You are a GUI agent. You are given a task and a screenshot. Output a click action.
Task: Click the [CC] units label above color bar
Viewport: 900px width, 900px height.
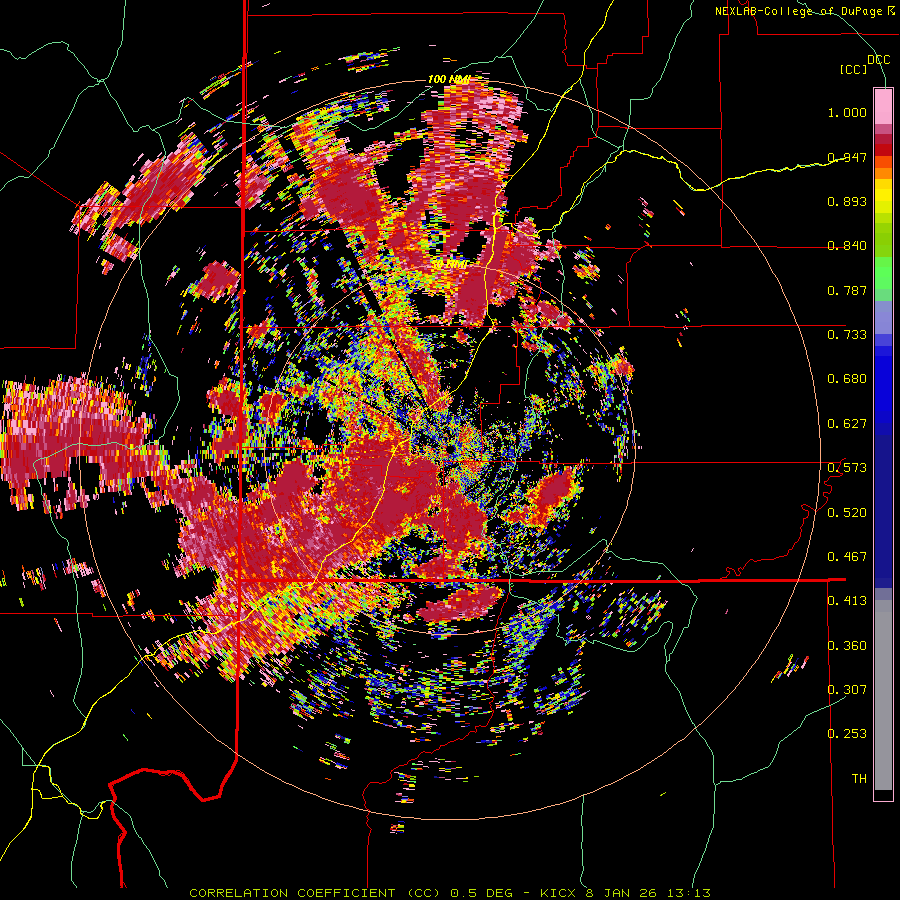[854, 69]
